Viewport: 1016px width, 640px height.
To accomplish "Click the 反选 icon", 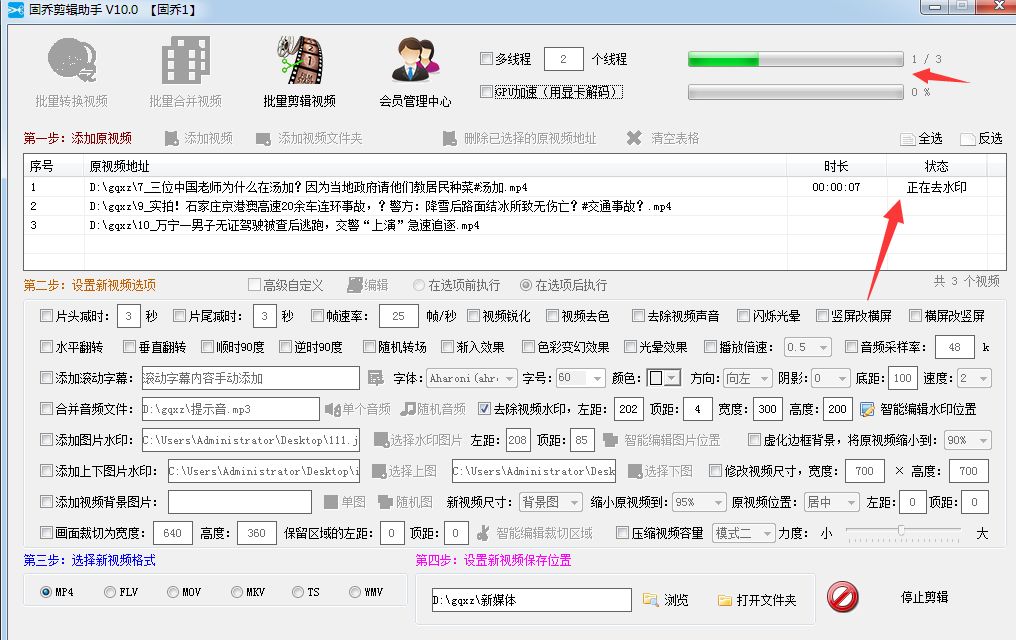I will (x=968, y=139).
